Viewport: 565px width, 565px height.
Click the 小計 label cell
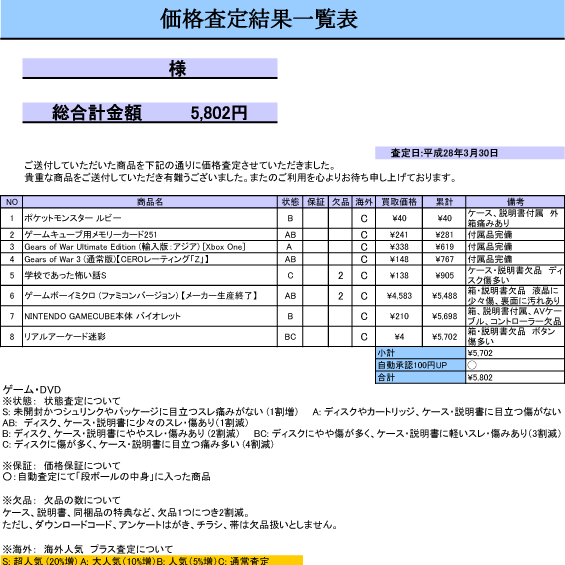pyautogui.click(x=421, y=353)
